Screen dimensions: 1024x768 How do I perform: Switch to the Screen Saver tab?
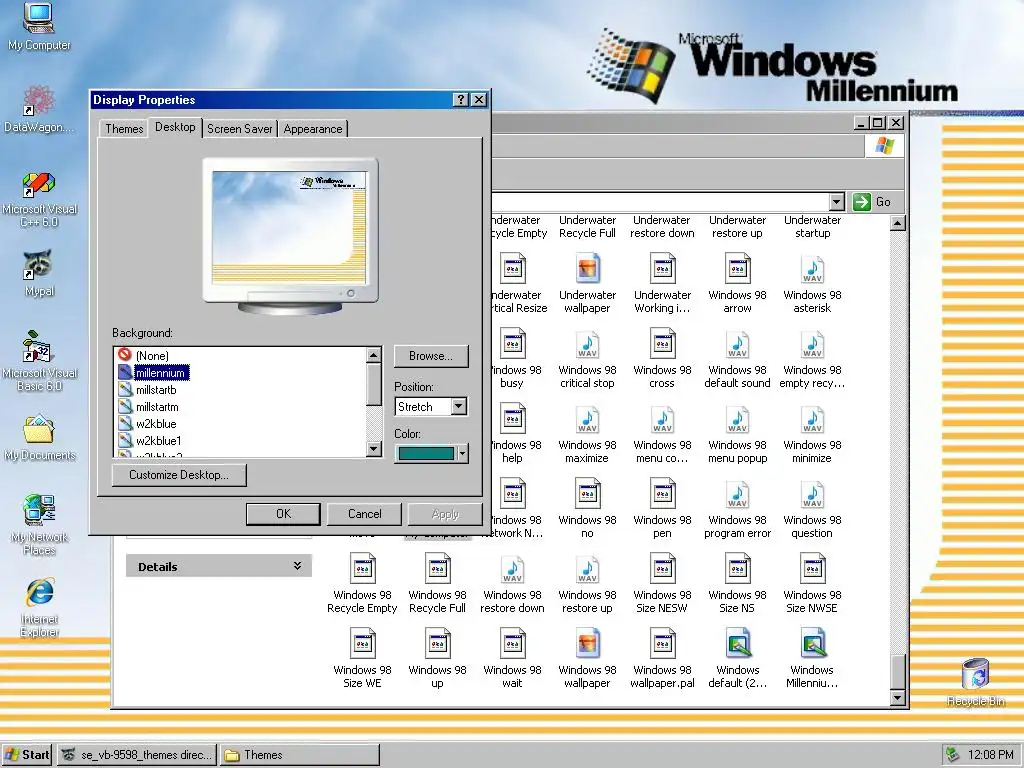click(x=240, y=129)
